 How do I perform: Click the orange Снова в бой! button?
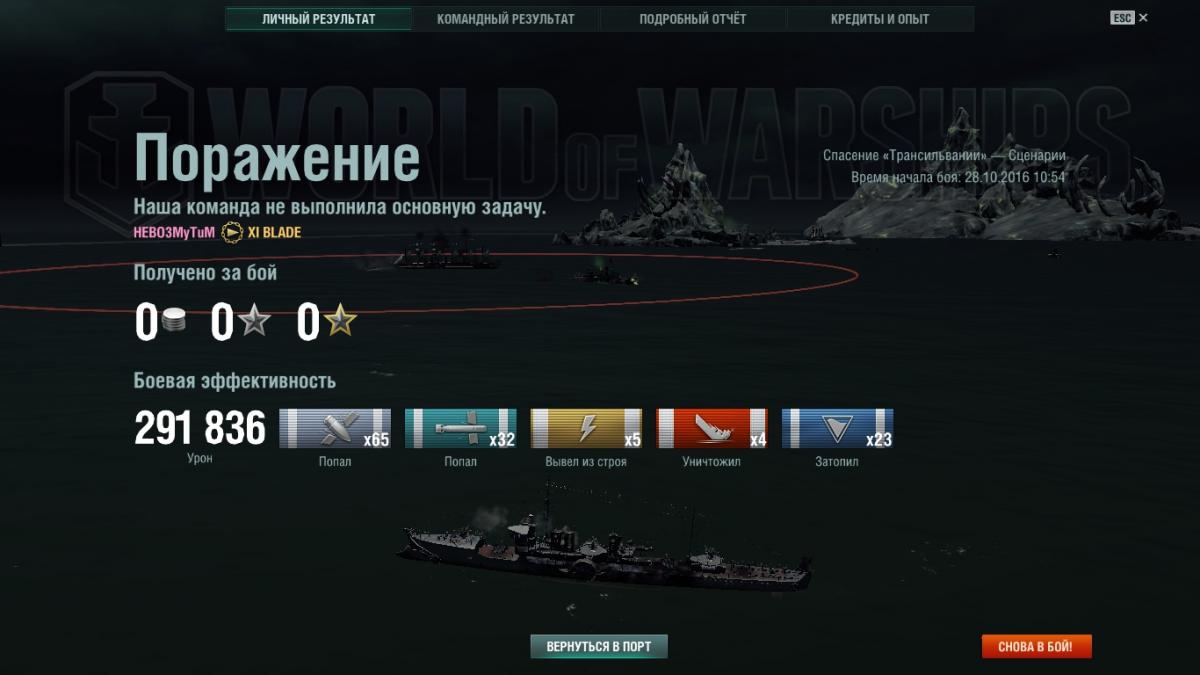1036,647
